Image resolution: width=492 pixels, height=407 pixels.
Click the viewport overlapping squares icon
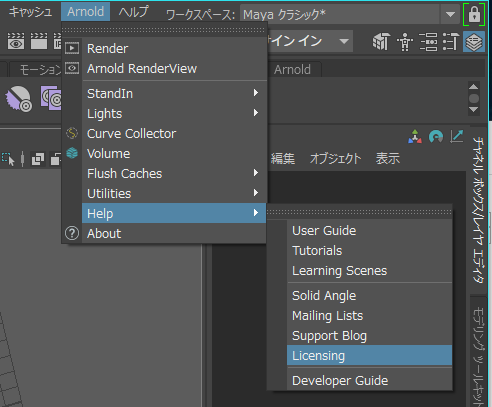[x=38, y=159]
